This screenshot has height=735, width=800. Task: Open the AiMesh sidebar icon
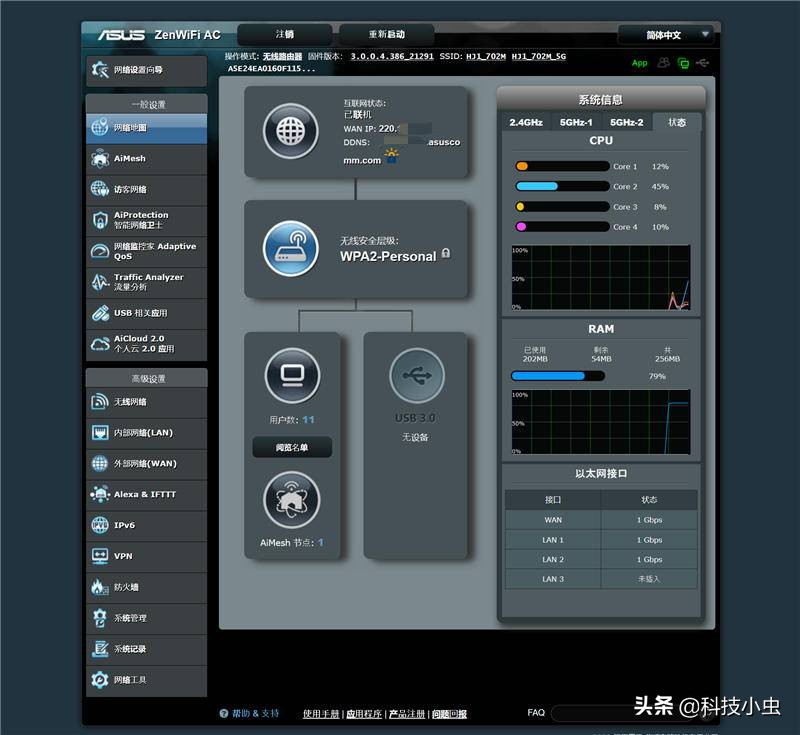coord(100,158)
